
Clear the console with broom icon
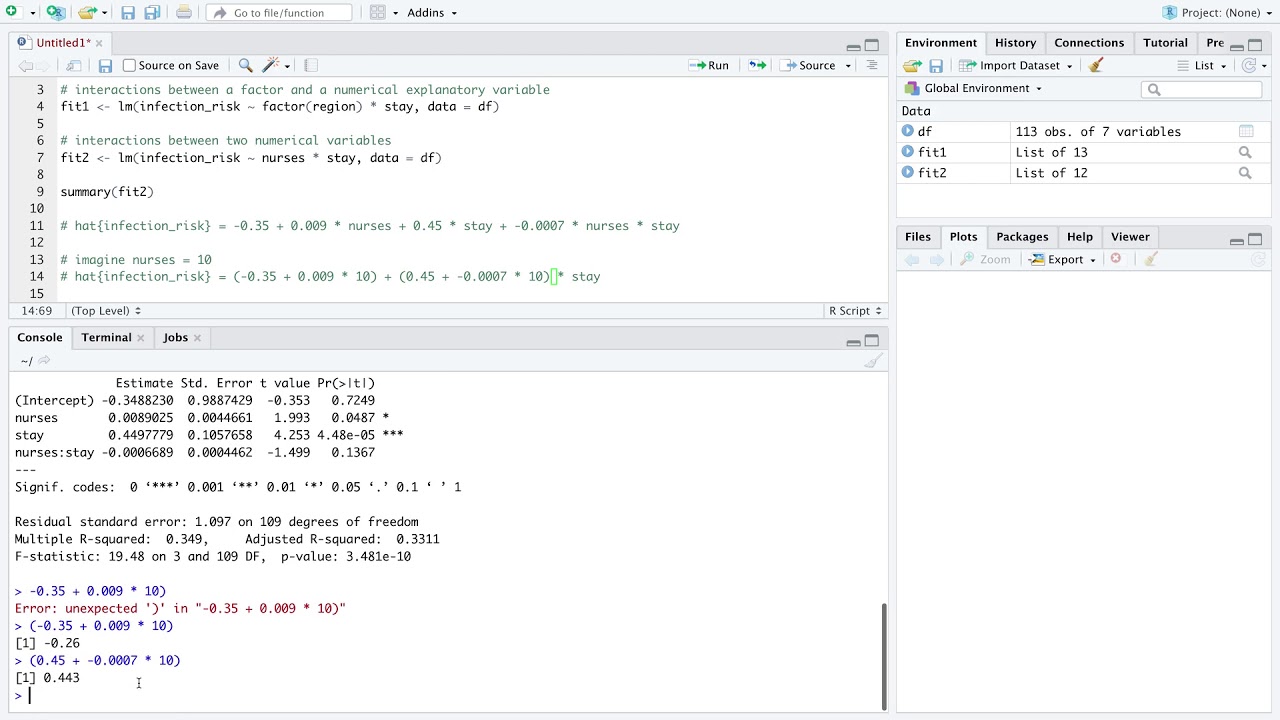tap(873, 361)
